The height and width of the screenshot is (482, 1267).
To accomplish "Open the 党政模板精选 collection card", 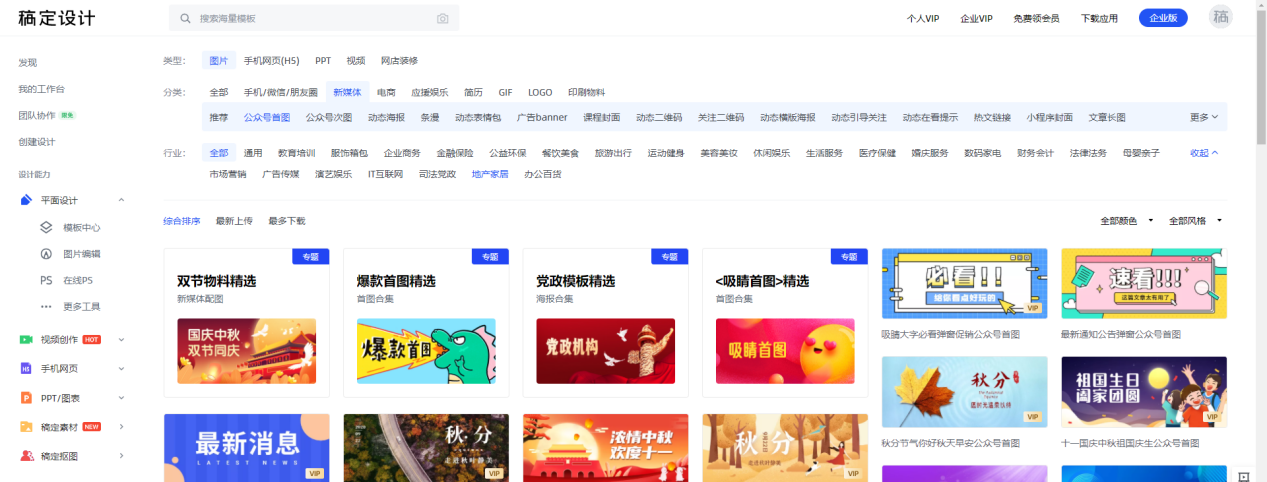I will [x=605, y=323].
